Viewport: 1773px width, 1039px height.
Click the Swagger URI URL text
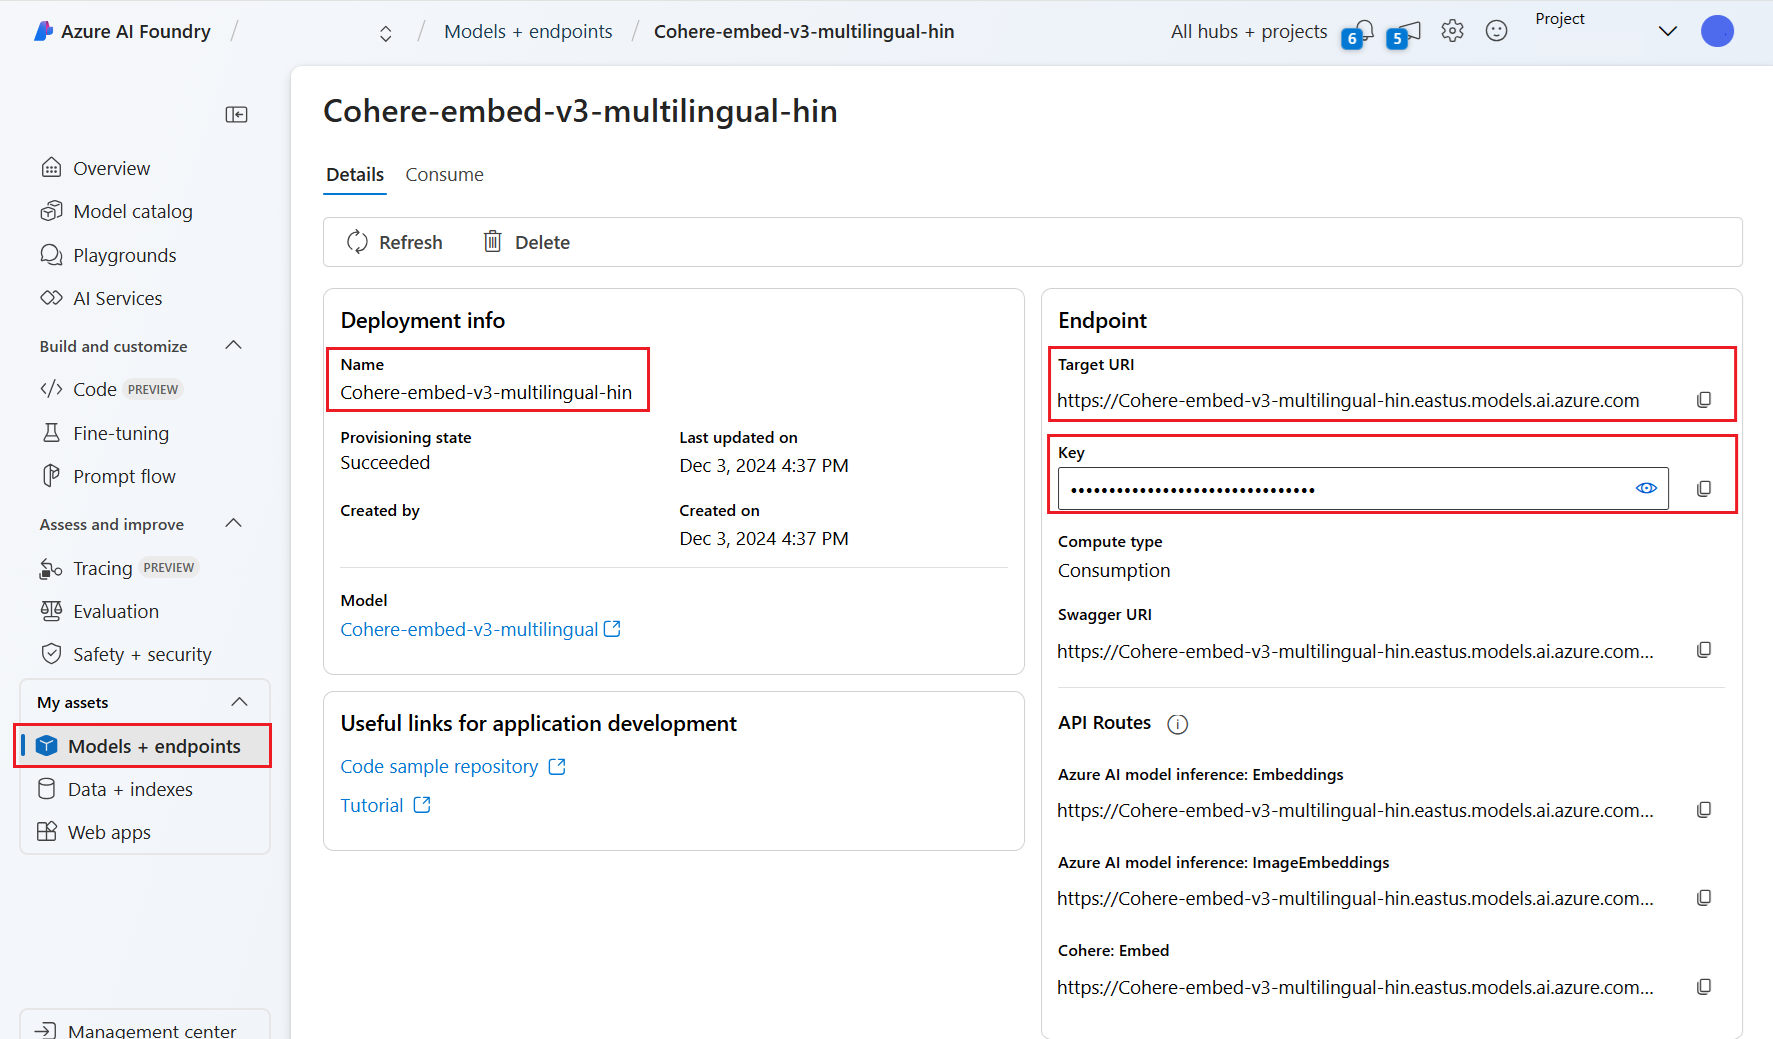[1355, 651]
